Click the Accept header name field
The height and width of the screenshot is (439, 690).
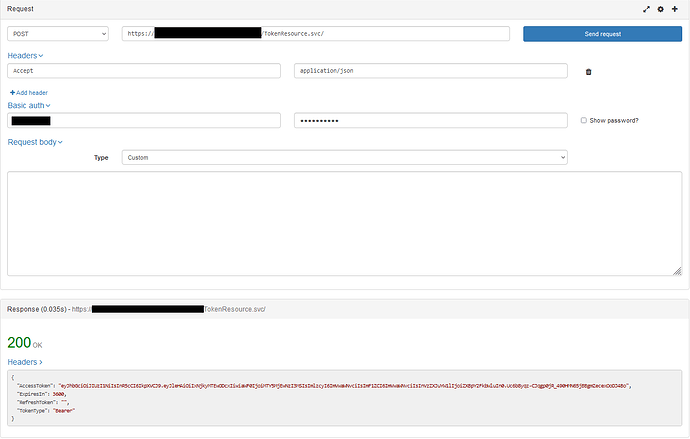tap(144, 71)
